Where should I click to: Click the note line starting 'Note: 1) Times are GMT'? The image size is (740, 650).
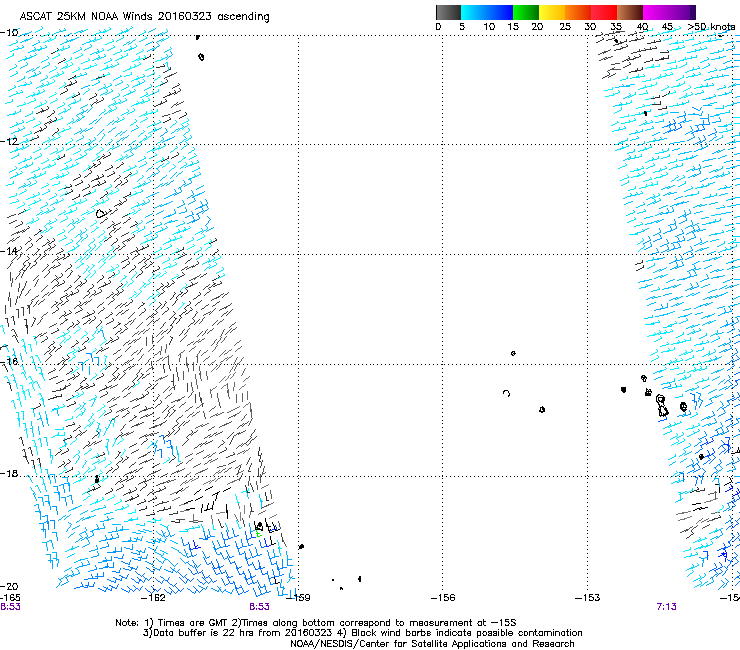pos(316,623)
